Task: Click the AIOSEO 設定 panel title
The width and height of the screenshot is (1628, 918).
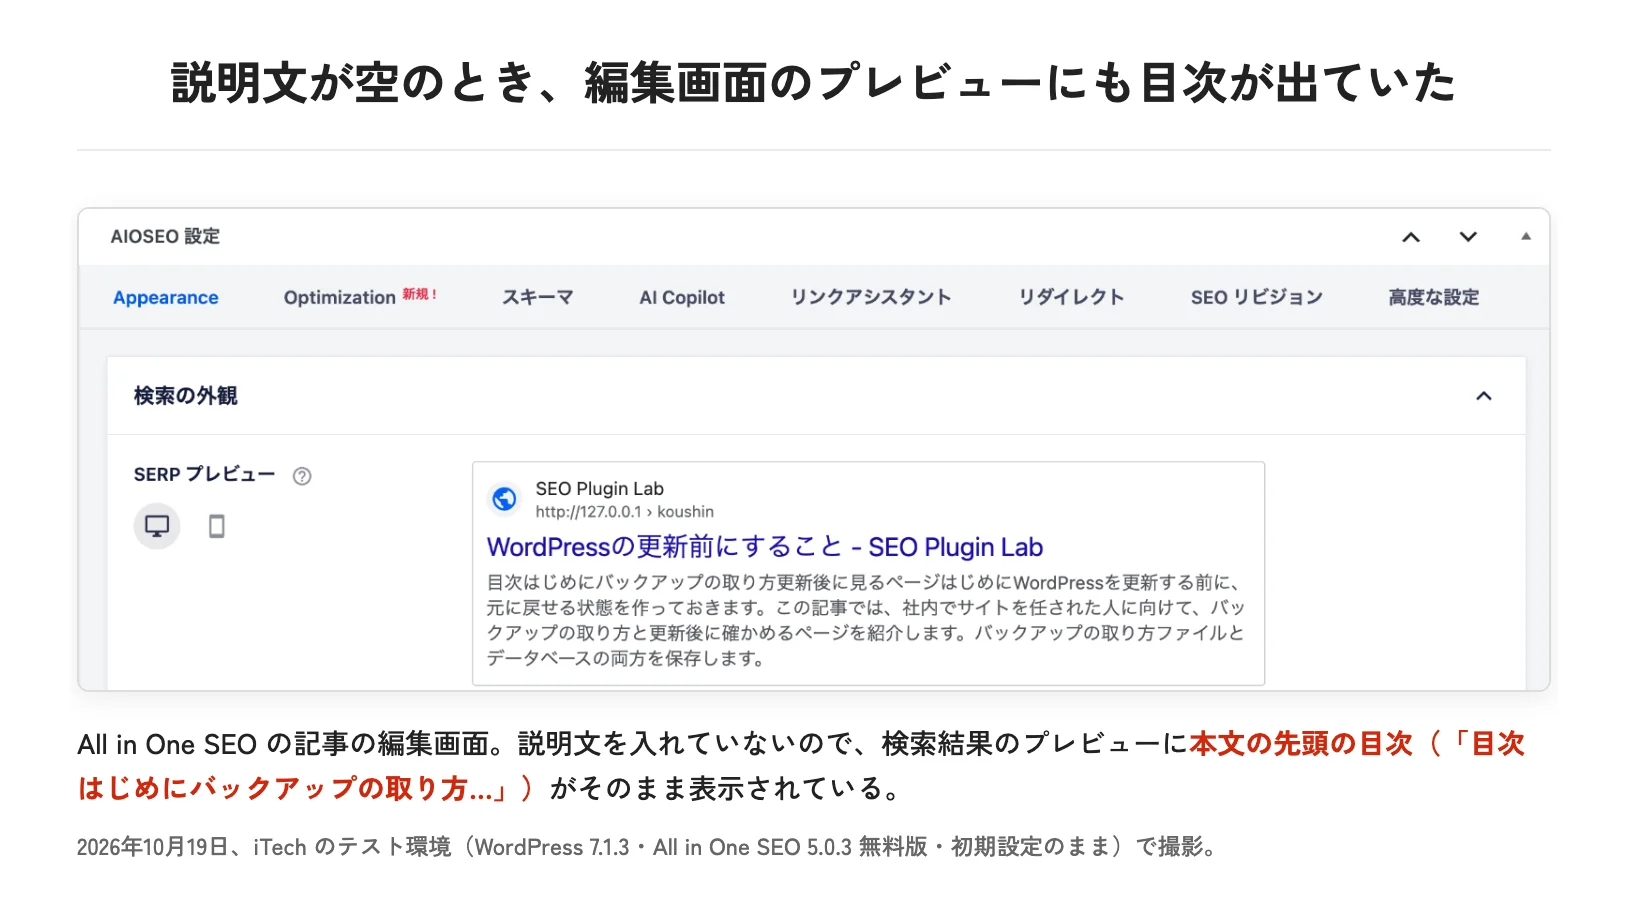Action: (x=165, y=237)
